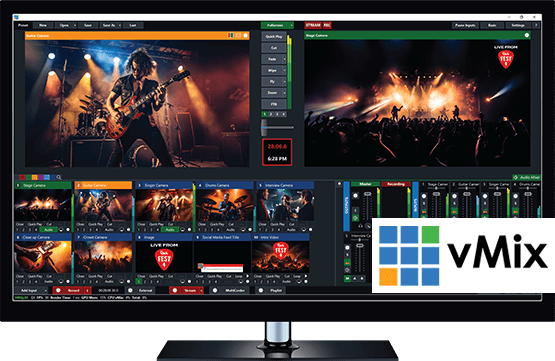The height and width of the screenshot is (361, 555).
Task: Click the Master audio settings gear
Action: (x=355, y=195)
